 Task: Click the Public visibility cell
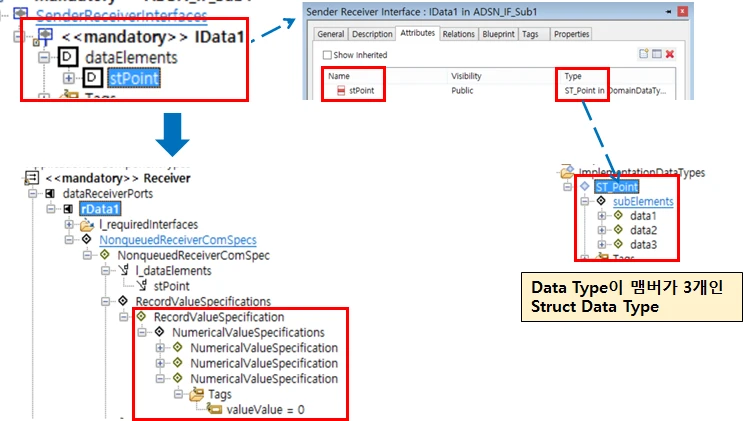pyautogui.click(x=462, y=91)
